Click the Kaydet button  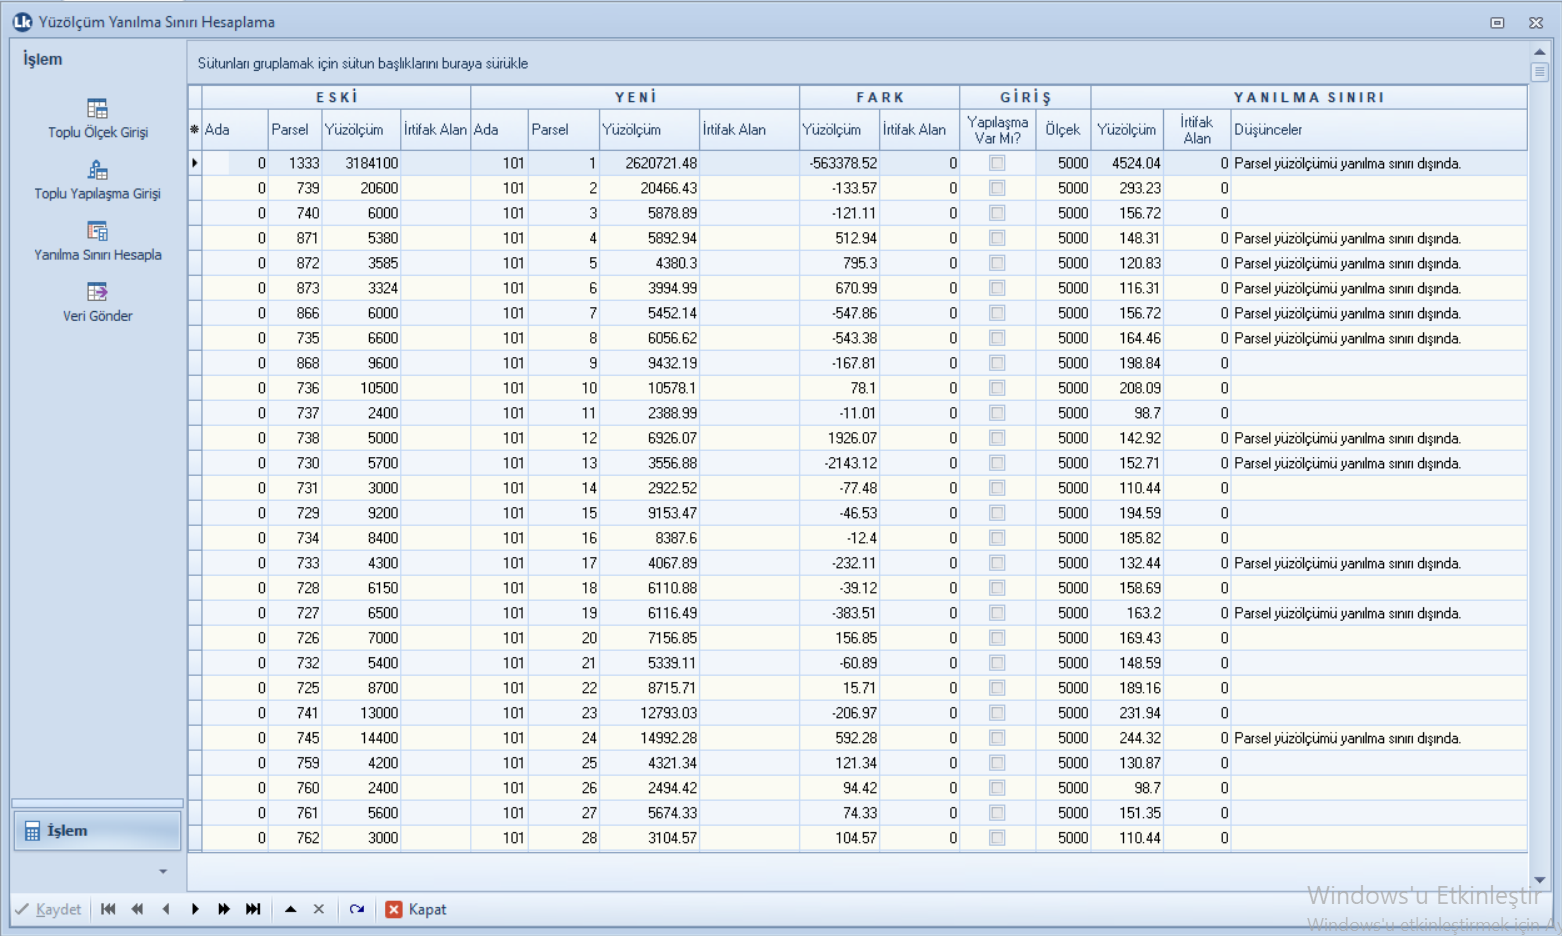(x=48, y=909)
